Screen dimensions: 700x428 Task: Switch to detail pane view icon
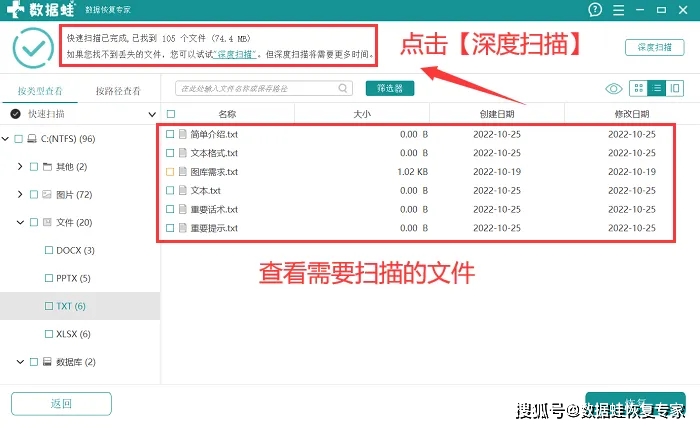[676, 89]
